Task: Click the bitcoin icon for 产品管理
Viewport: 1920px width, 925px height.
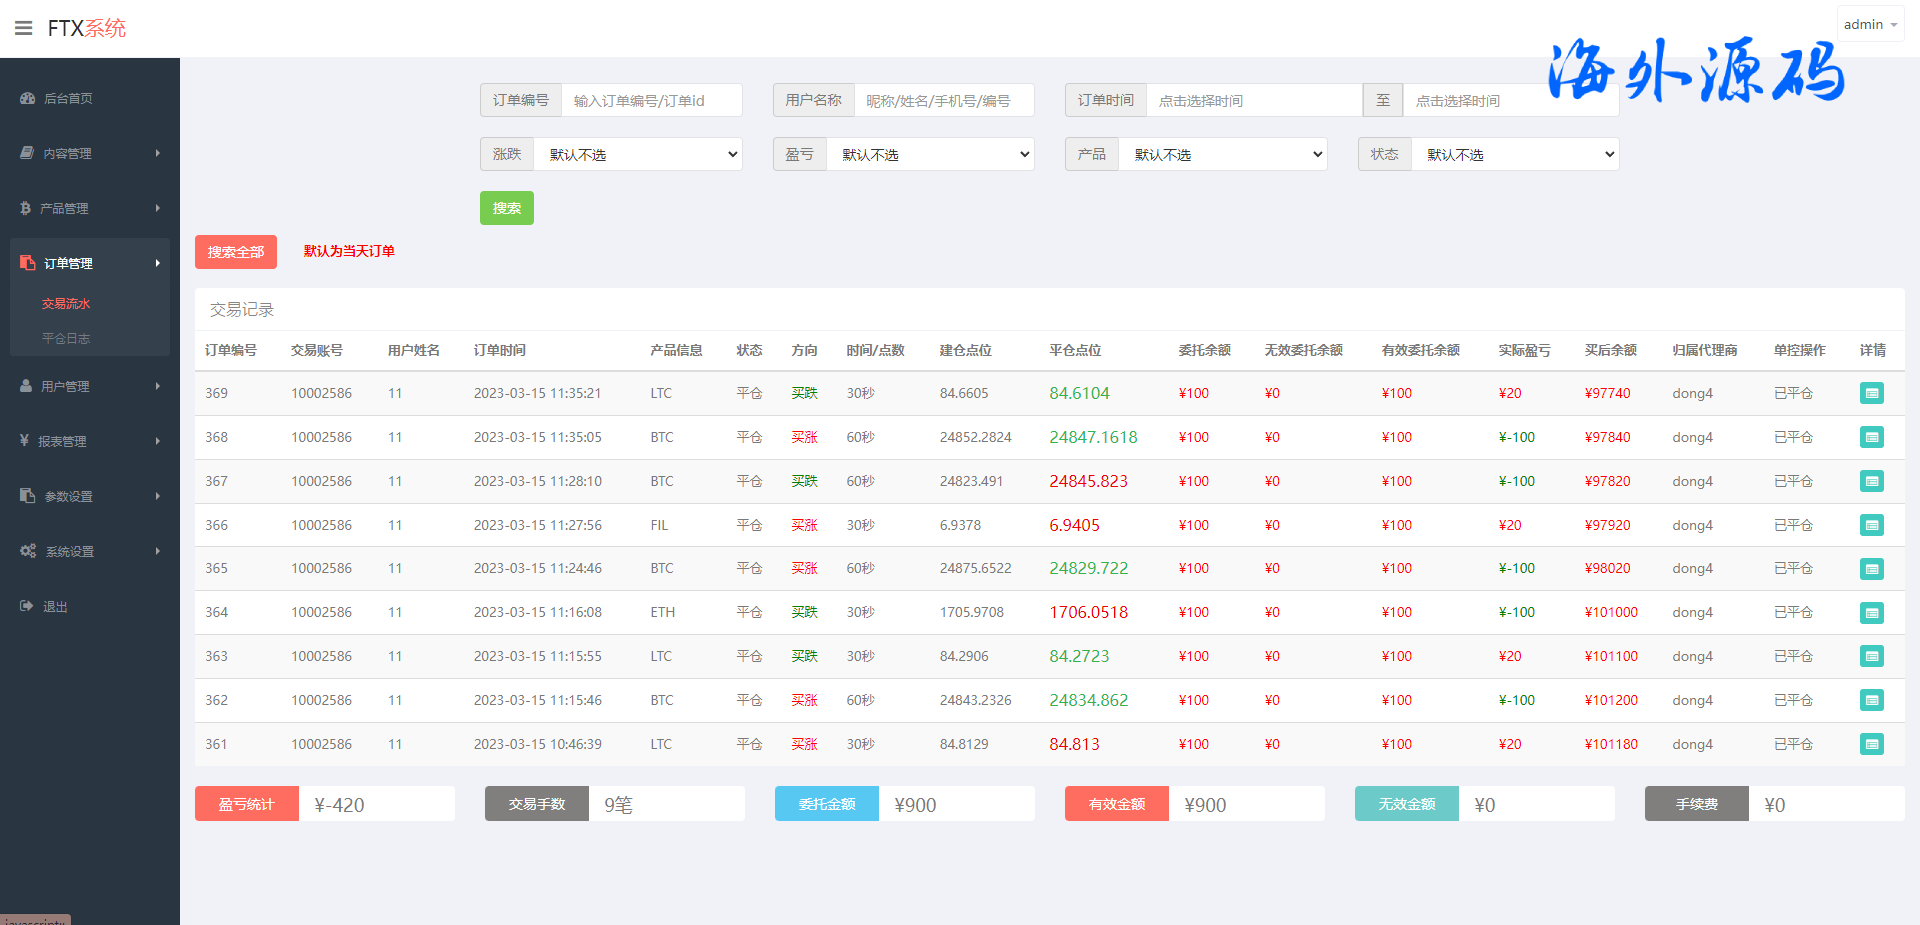Action: (x=25, y=208)
